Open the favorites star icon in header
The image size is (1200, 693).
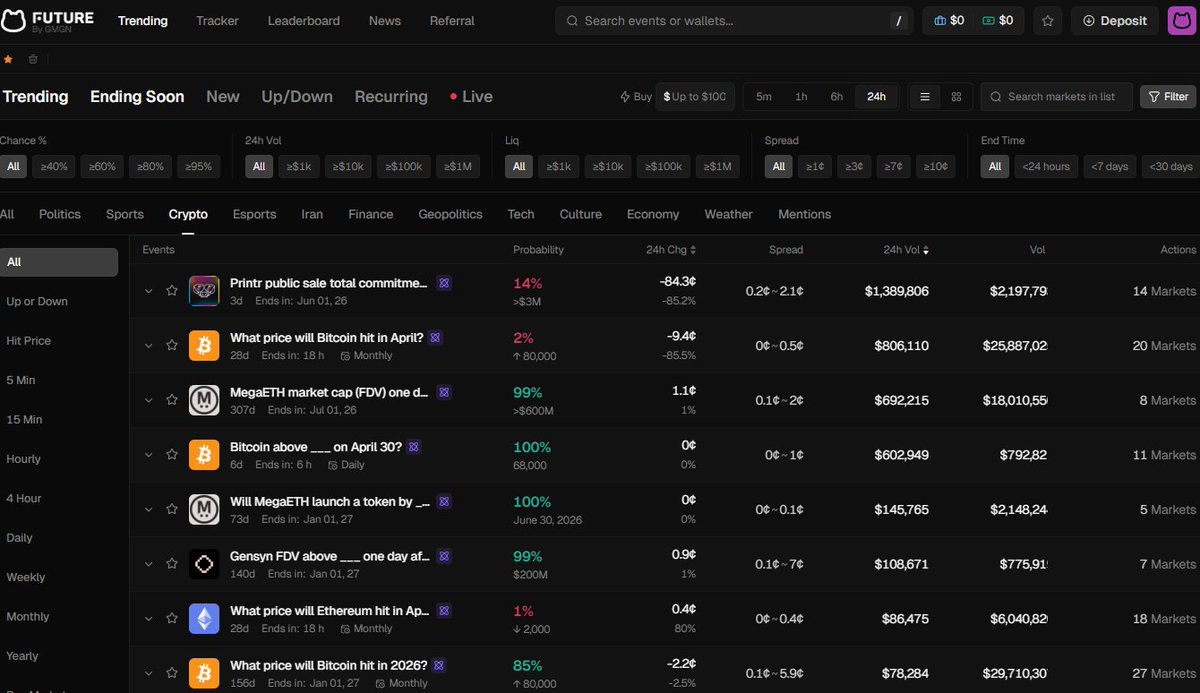pos(1047,20)
